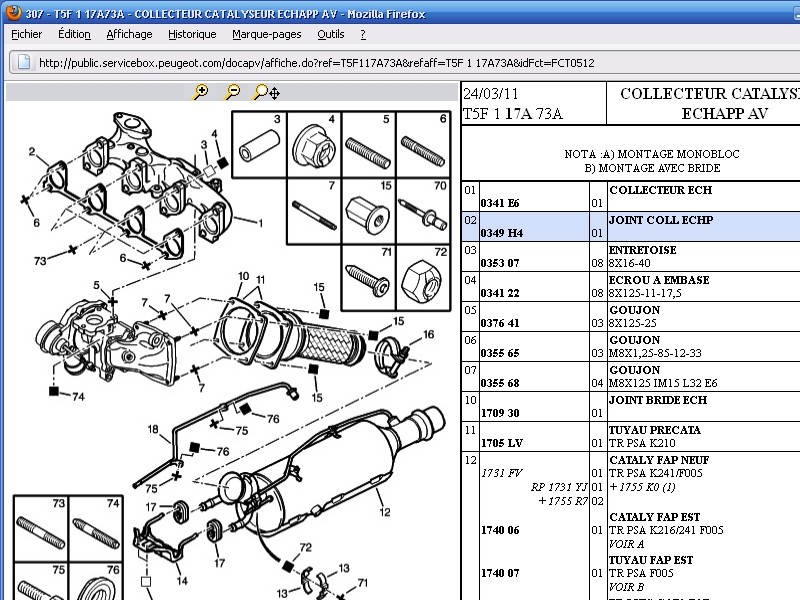Click callout 14 under the bracket in diagram
The height and width of the screenshot is (600, 800).
tap(182, 581)
